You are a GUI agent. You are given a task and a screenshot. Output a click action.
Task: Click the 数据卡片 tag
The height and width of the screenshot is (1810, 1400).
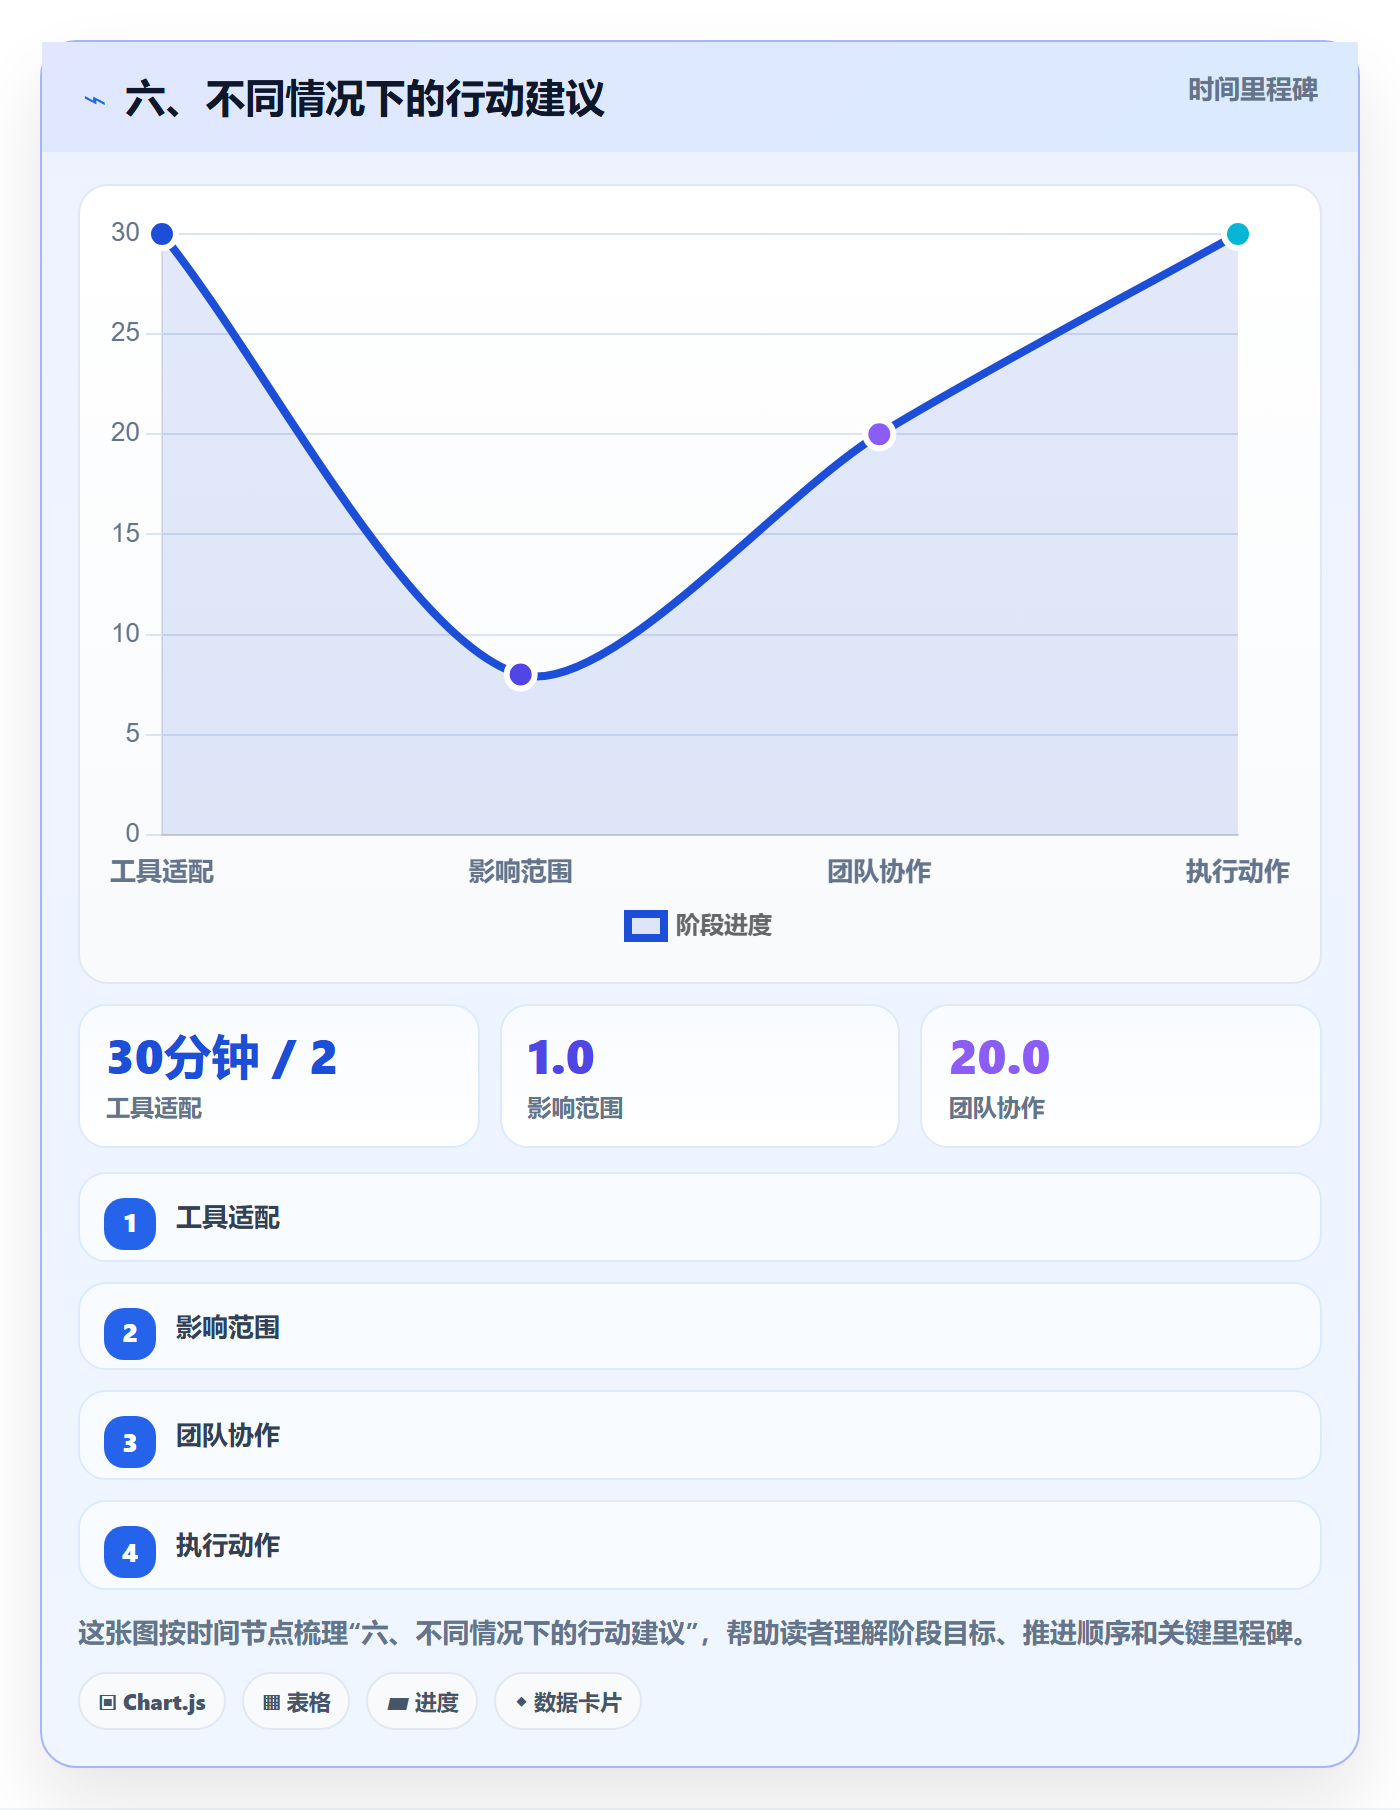[x=568, y=1702]
